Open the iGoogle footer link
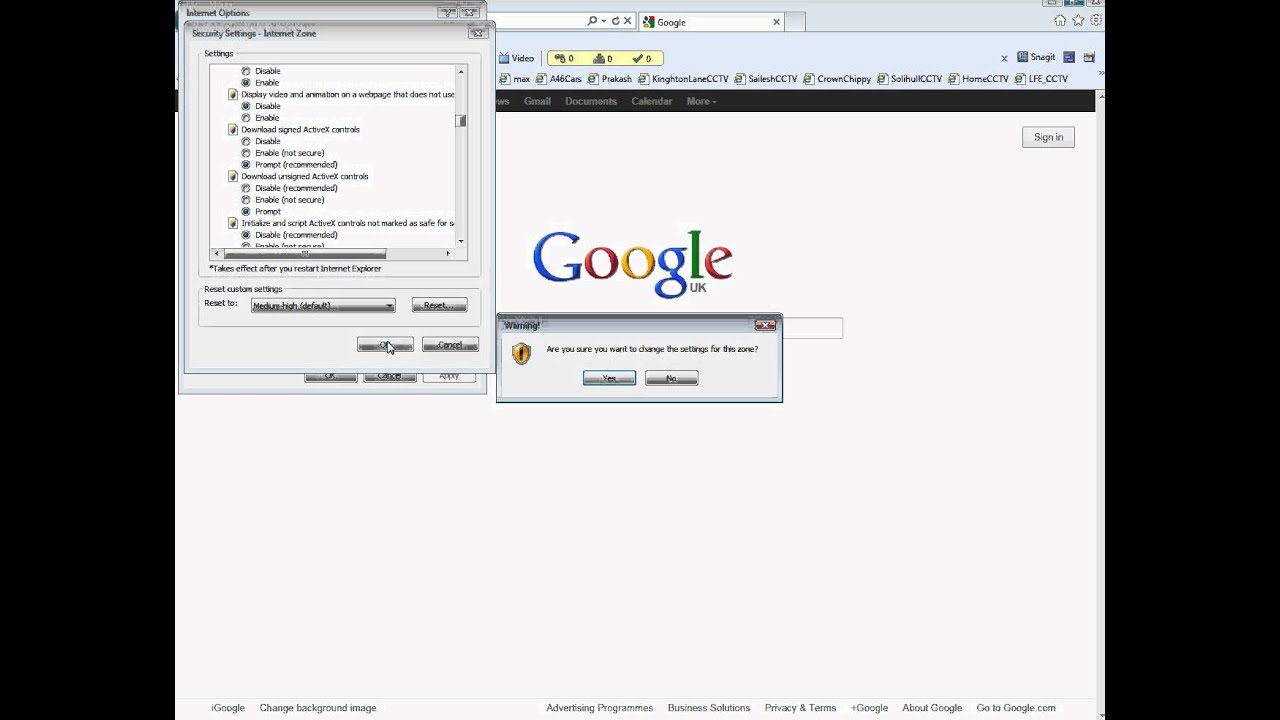Image resolution: width=1280 pixels, height=720 pixels. tap(228, 708)
